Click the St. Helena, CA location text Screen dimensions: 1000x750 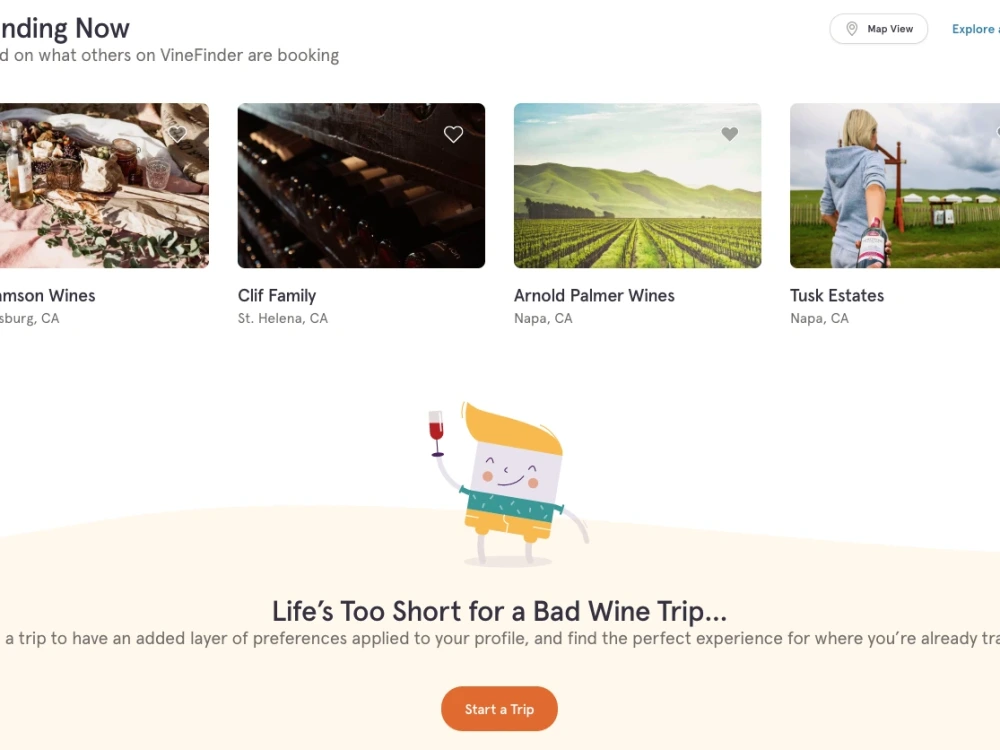[283, 318]
